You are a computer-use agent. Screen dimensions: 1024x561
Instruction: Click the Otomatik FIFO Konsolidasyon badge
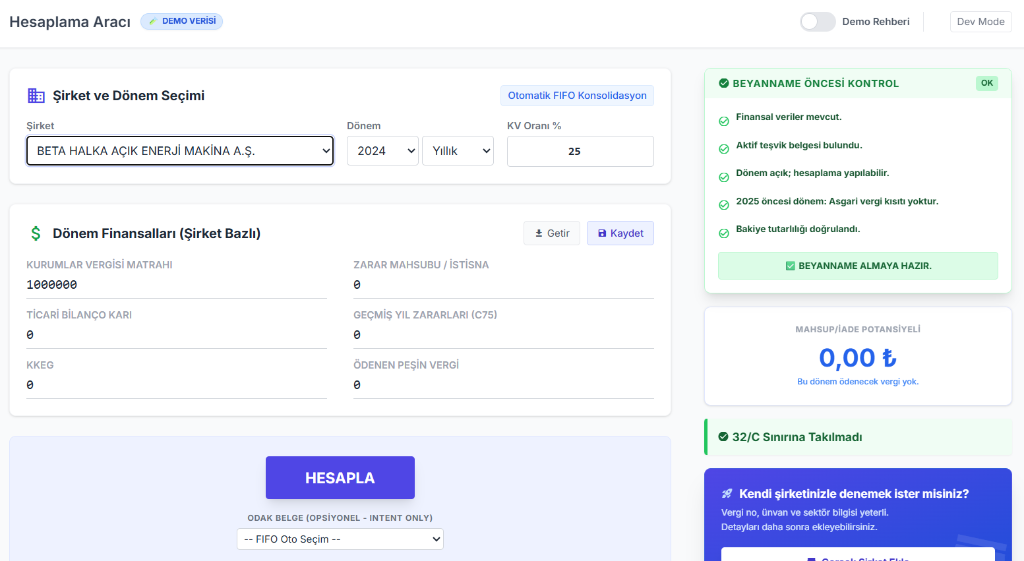click(x=577, y=96)
